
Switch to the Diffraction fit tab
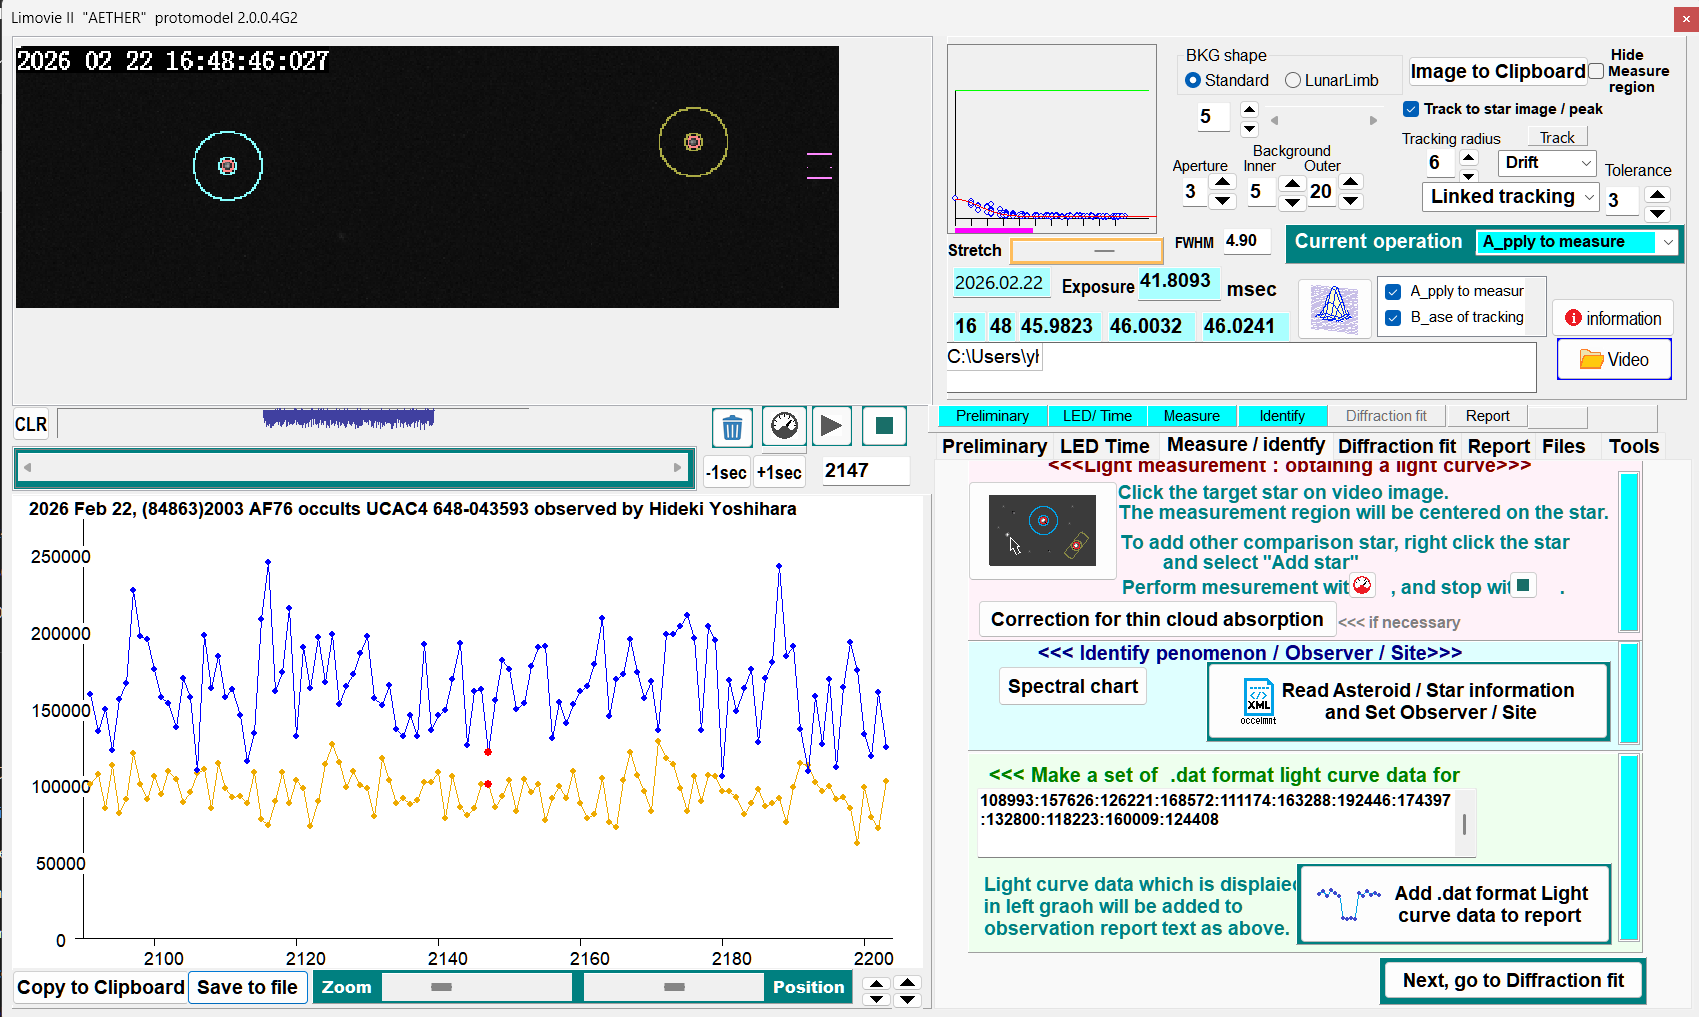1385,416
